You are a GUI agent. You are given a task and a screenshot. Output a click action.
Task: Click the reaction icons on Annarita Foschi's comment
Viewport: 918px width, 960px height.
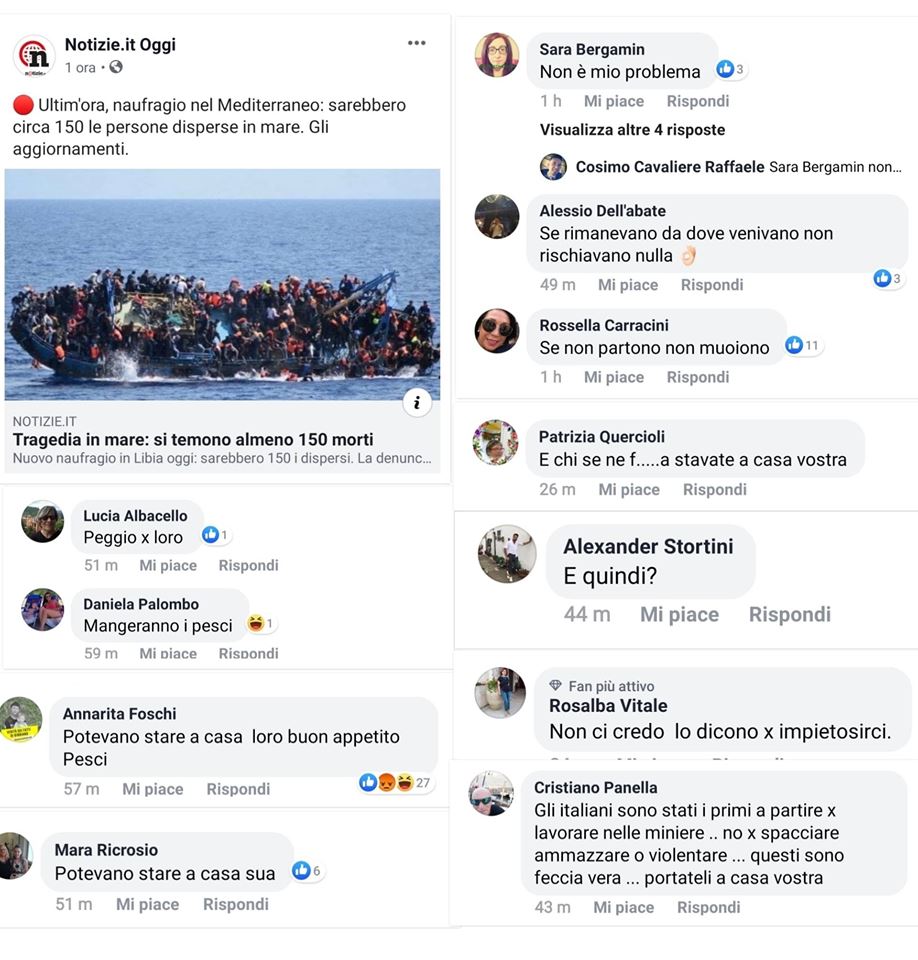pos(387,782)
